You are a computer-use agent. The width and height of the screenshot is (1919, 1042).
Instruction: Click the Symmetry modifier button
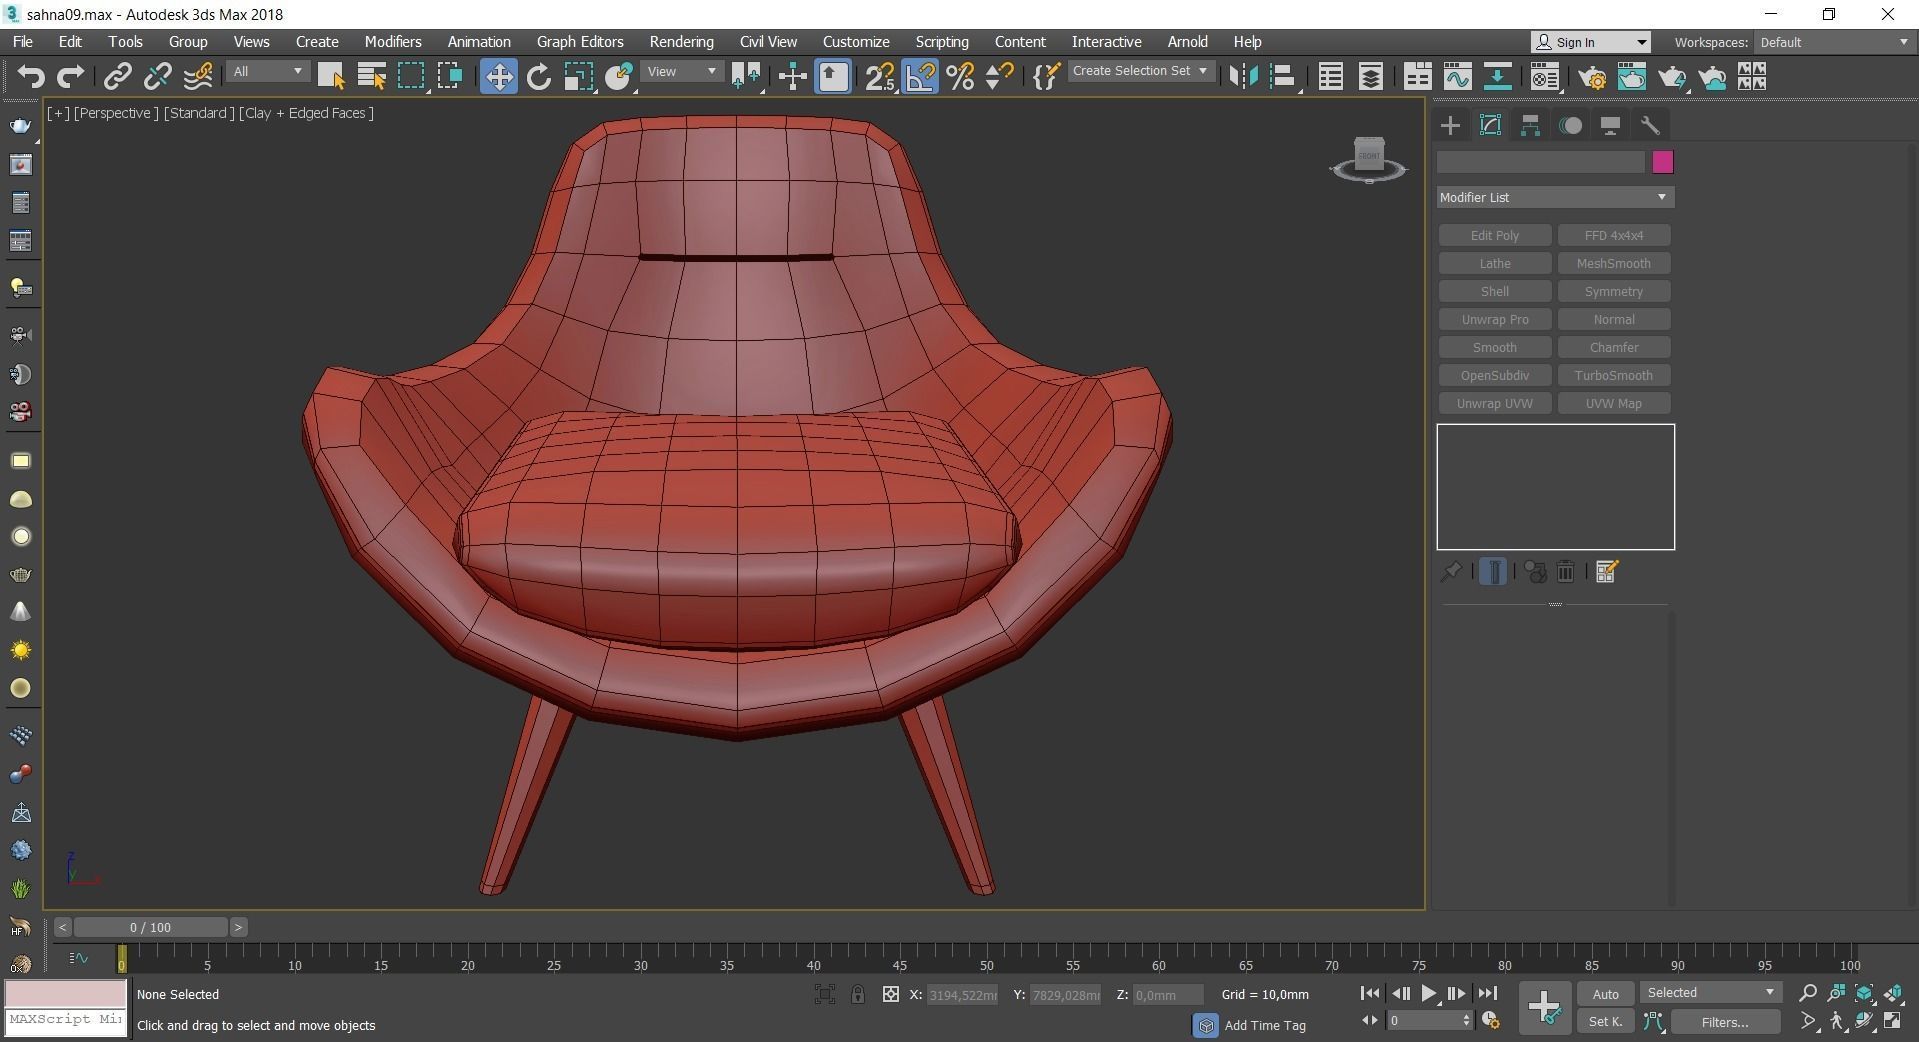click(1614, 291)
